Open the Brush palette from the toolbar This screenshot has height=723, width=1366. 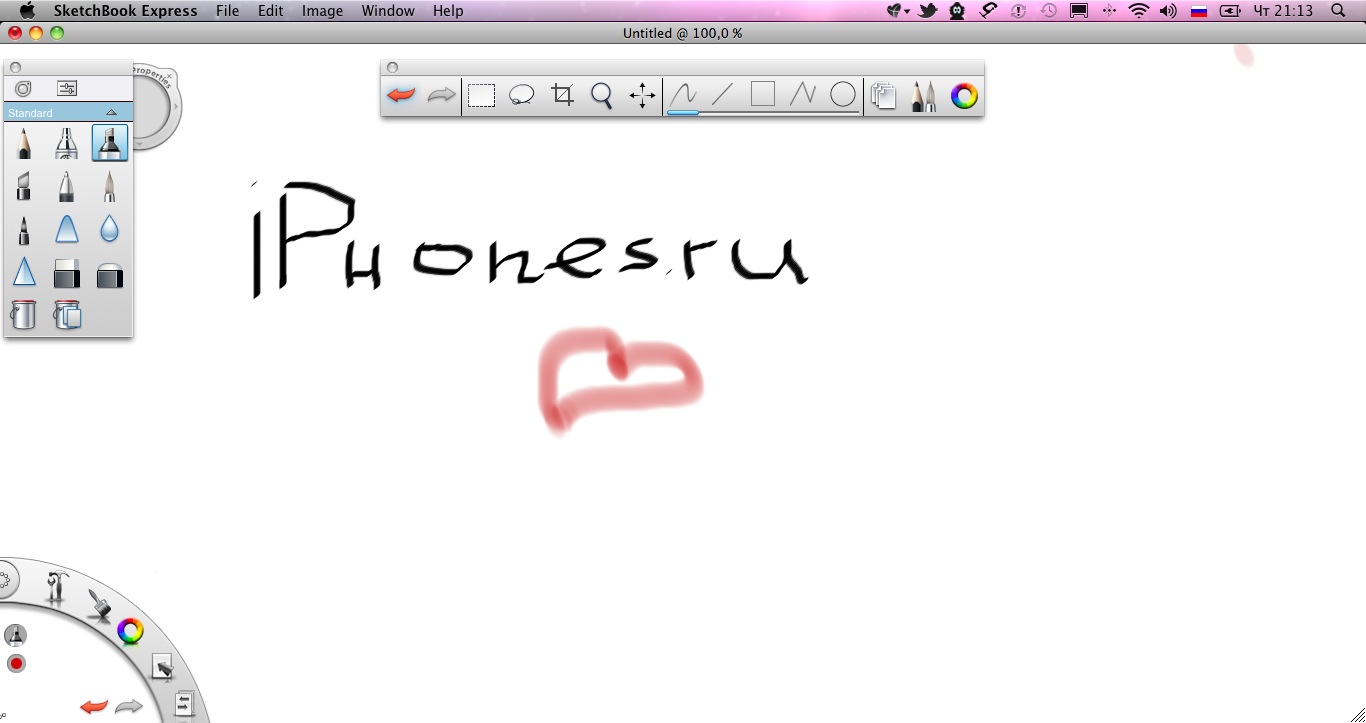pyautogui.click(x=924, y=96)
